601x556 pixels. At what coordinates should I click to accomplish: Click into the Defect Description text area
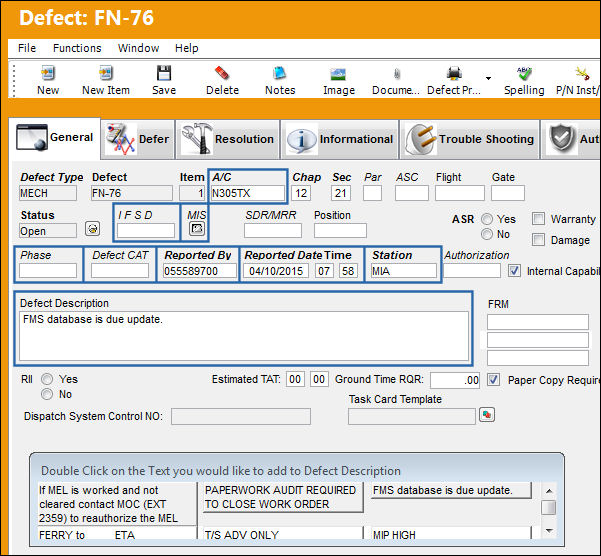pos(244,336)
